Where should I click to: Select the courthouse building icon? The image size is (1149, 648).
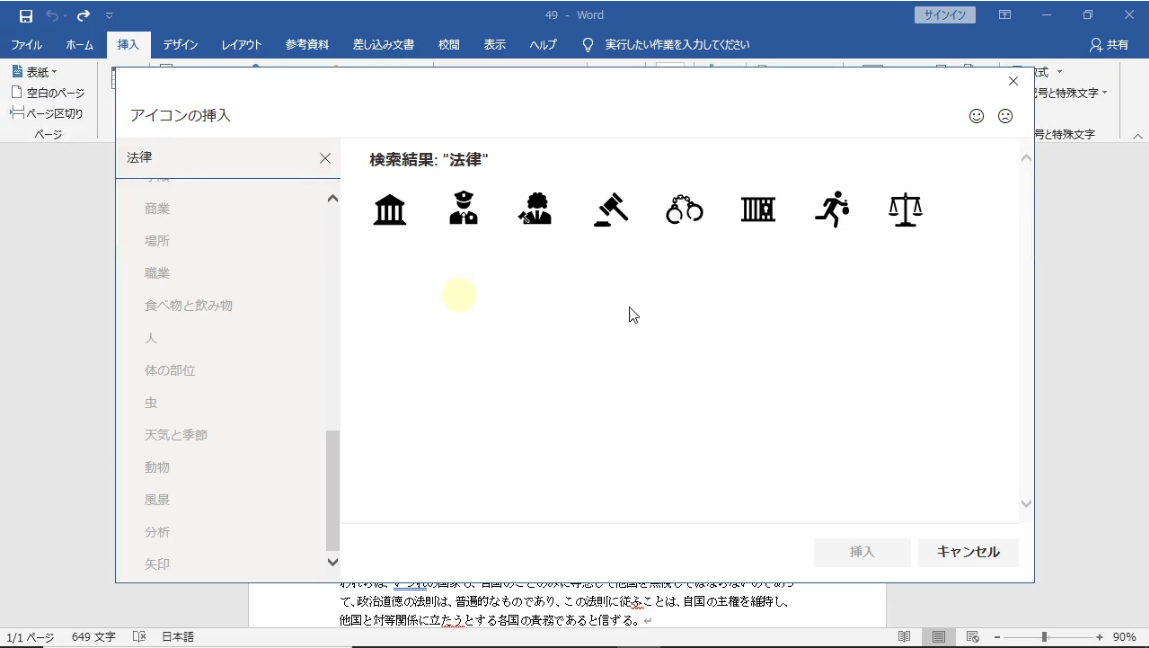(390, 210)
